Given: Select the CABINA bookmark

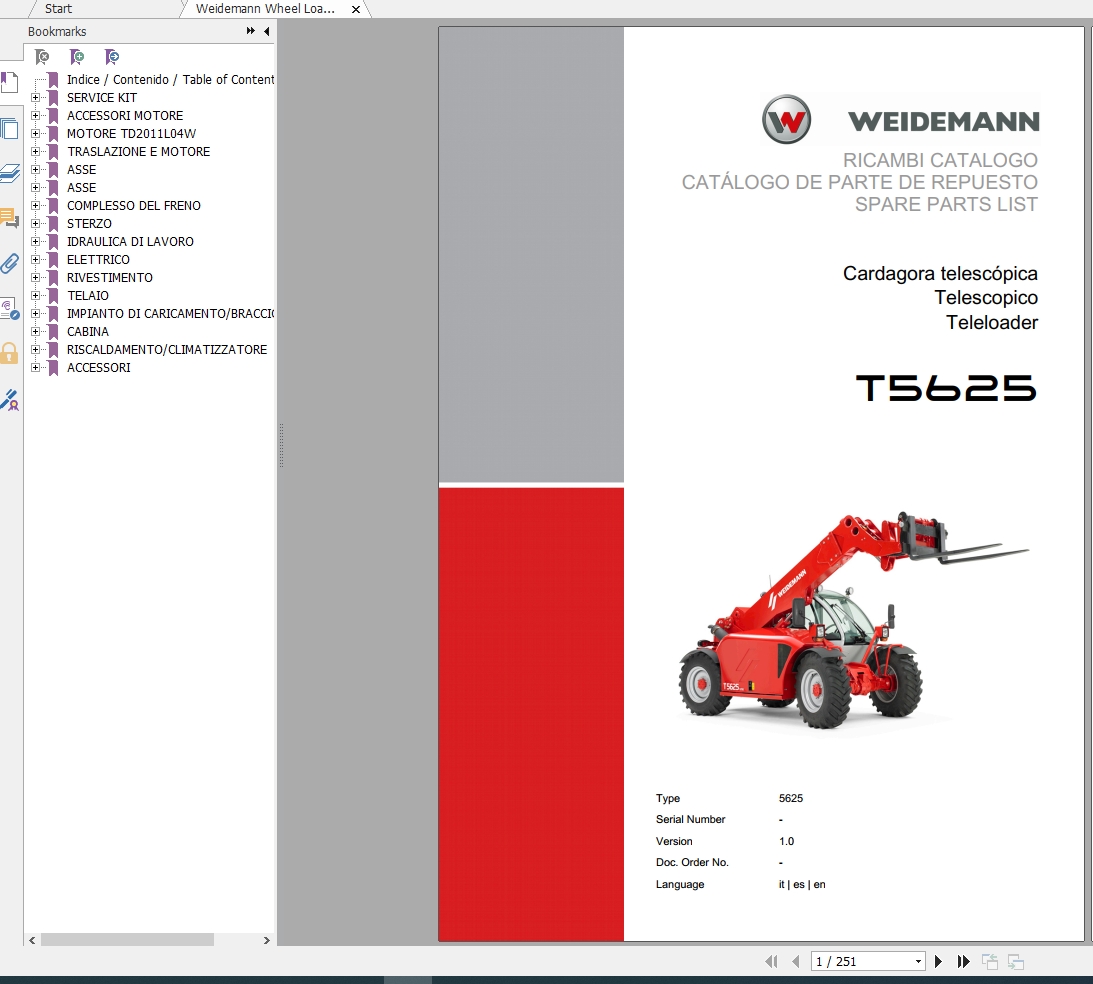Looking at the screenshot, I should (87, 331).
